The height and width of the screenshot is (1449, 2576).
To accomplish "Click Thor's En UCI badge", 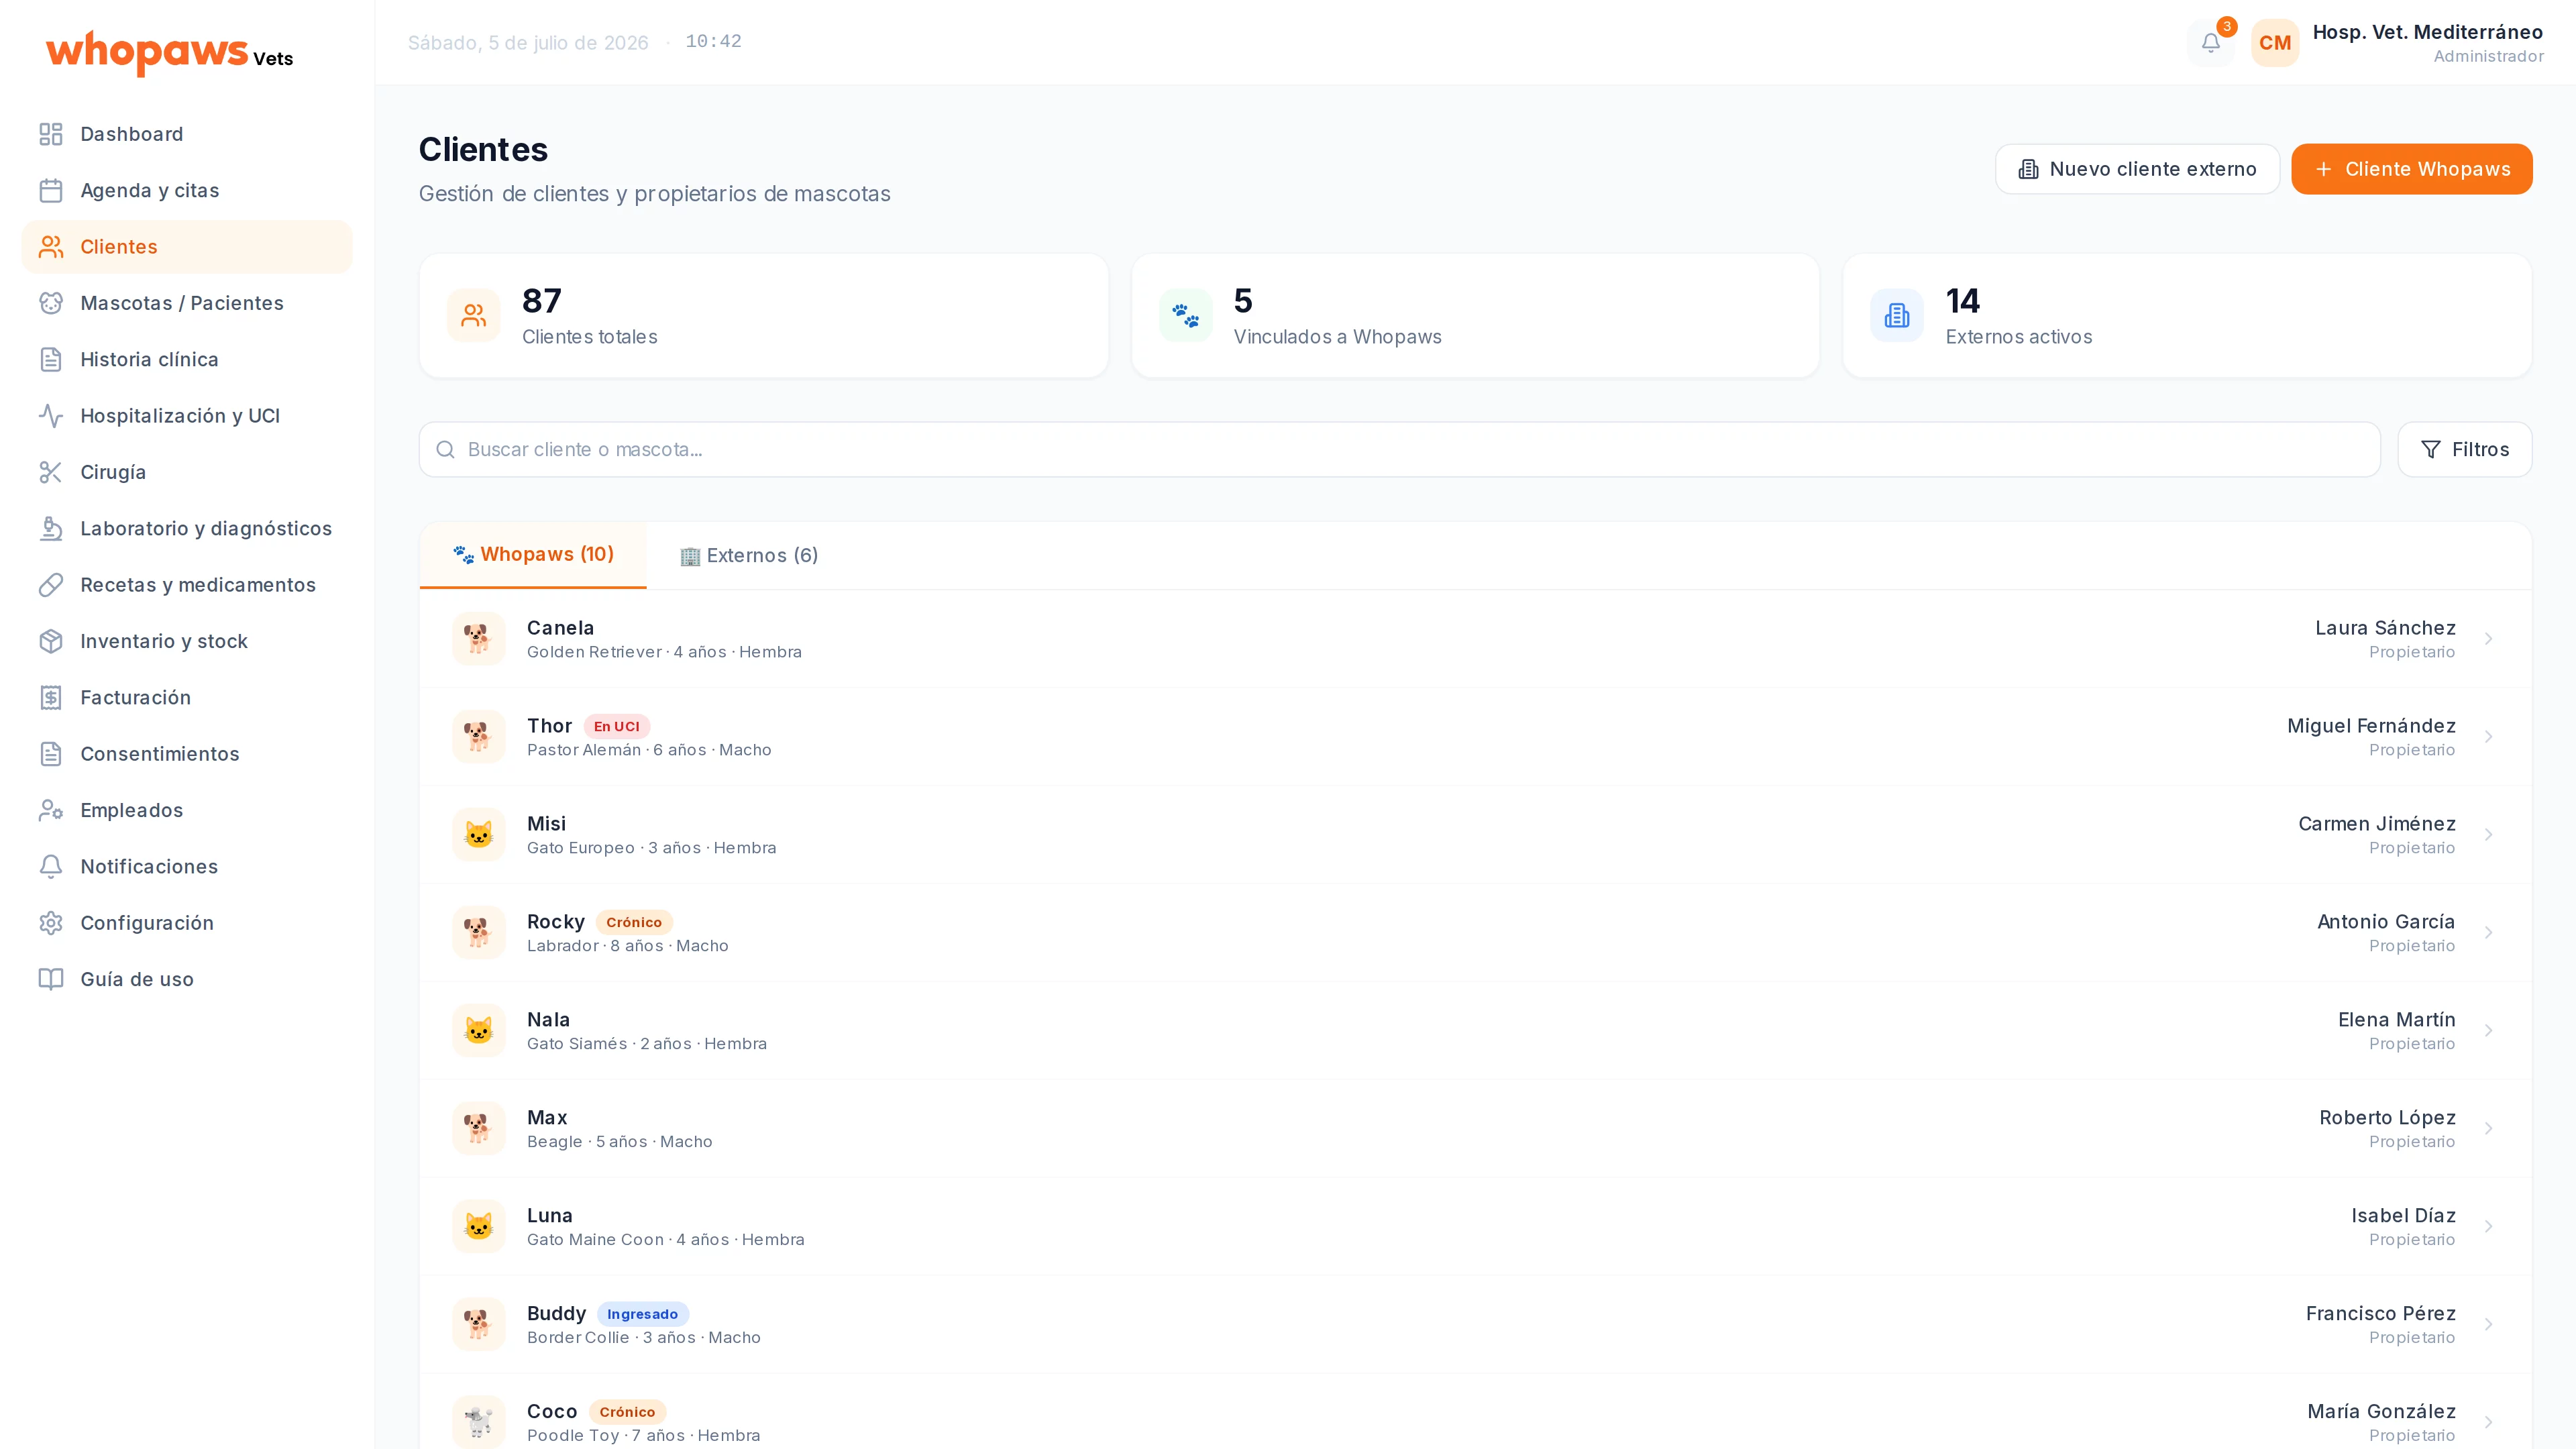I will (x=617, y=726).
